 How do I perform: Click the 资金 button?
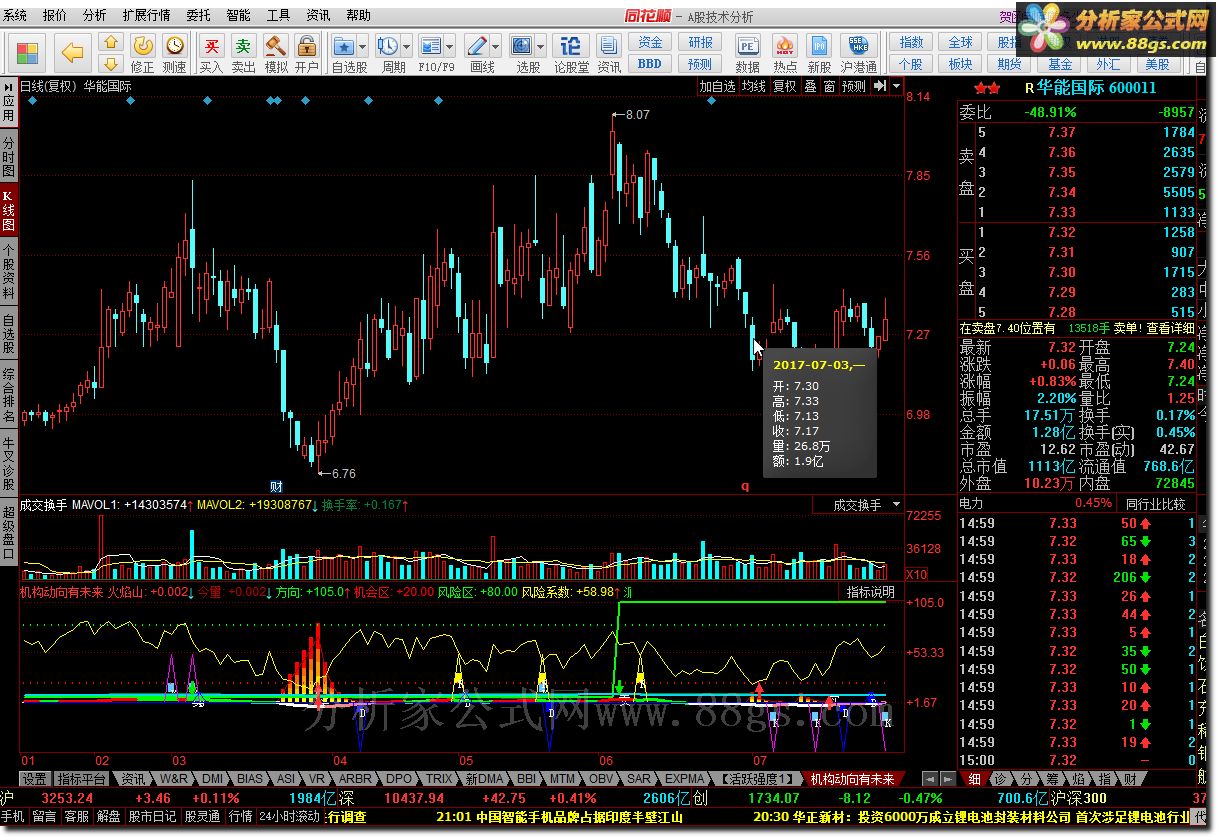point(650,42)
